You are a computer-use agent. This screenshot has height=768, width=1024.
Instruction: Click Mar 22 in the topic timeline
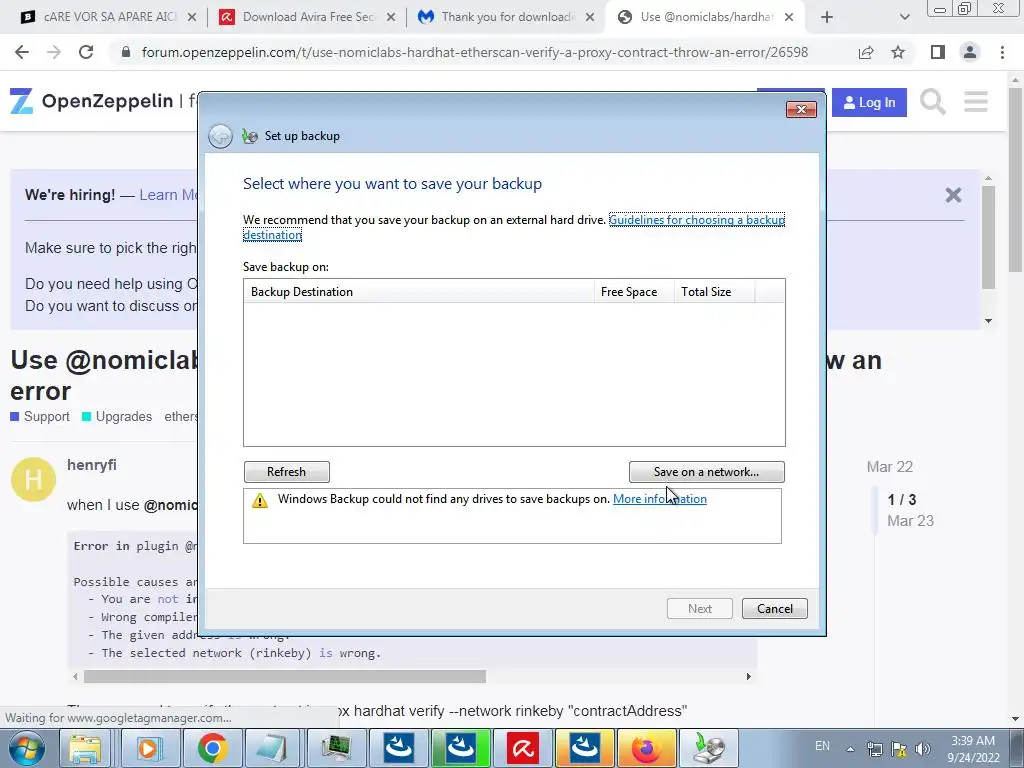coord(889,467)
